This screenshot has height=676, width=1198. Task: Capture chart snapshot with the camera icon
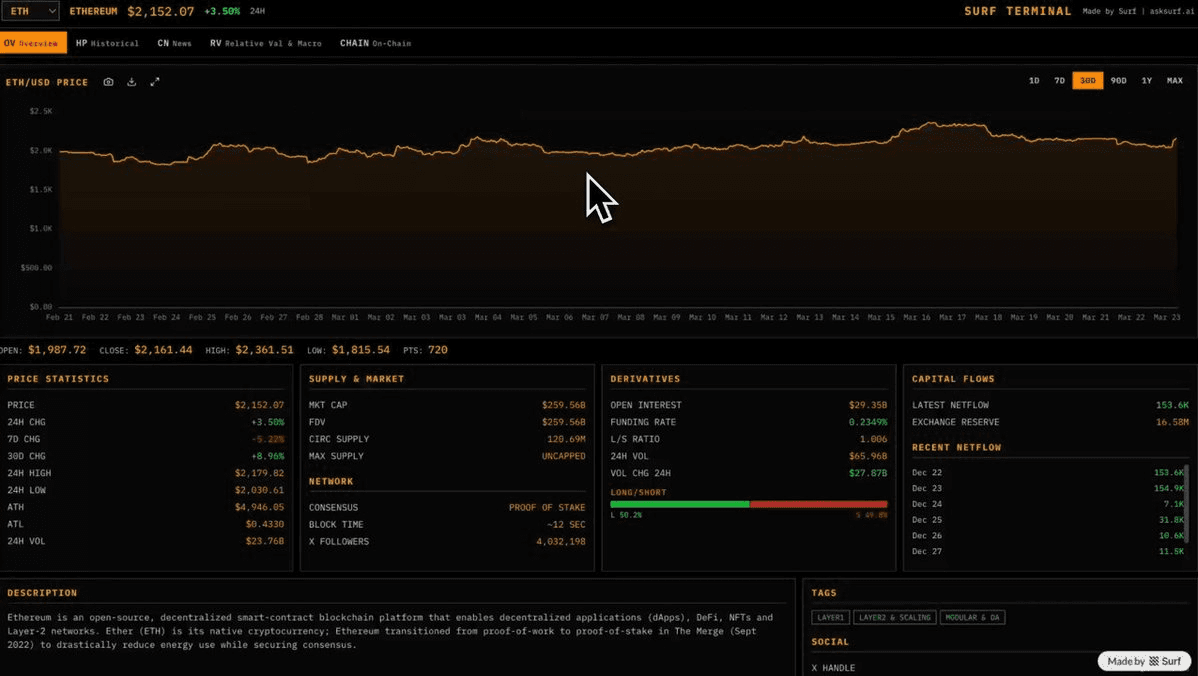pyautogui.click(x=108, y=82)
